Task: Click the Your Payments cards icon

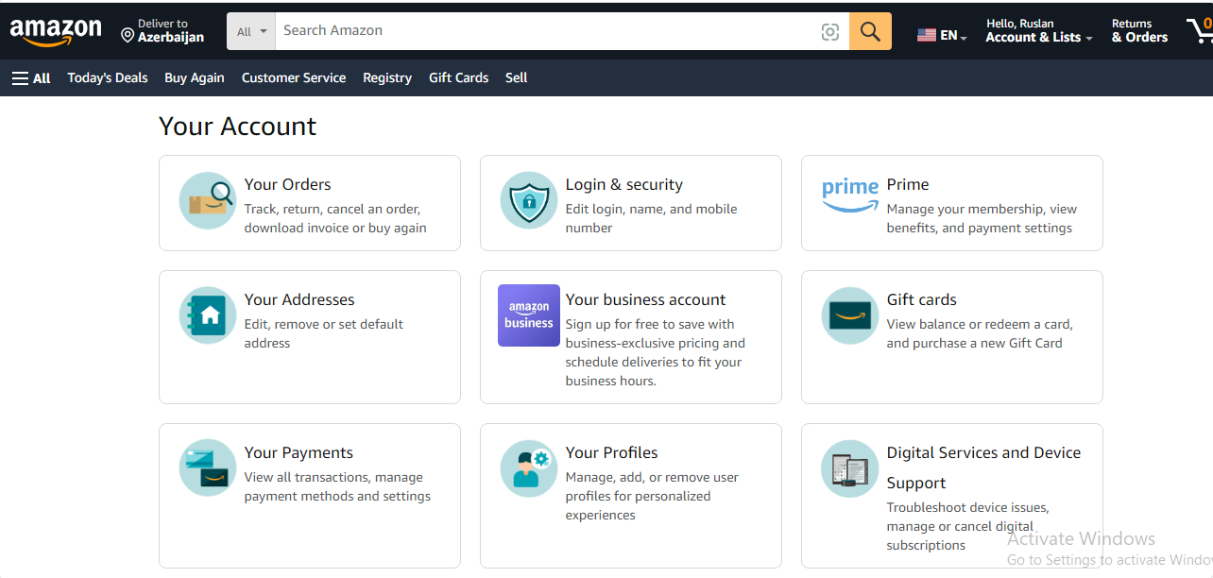Action: click(x=208, y=468)
